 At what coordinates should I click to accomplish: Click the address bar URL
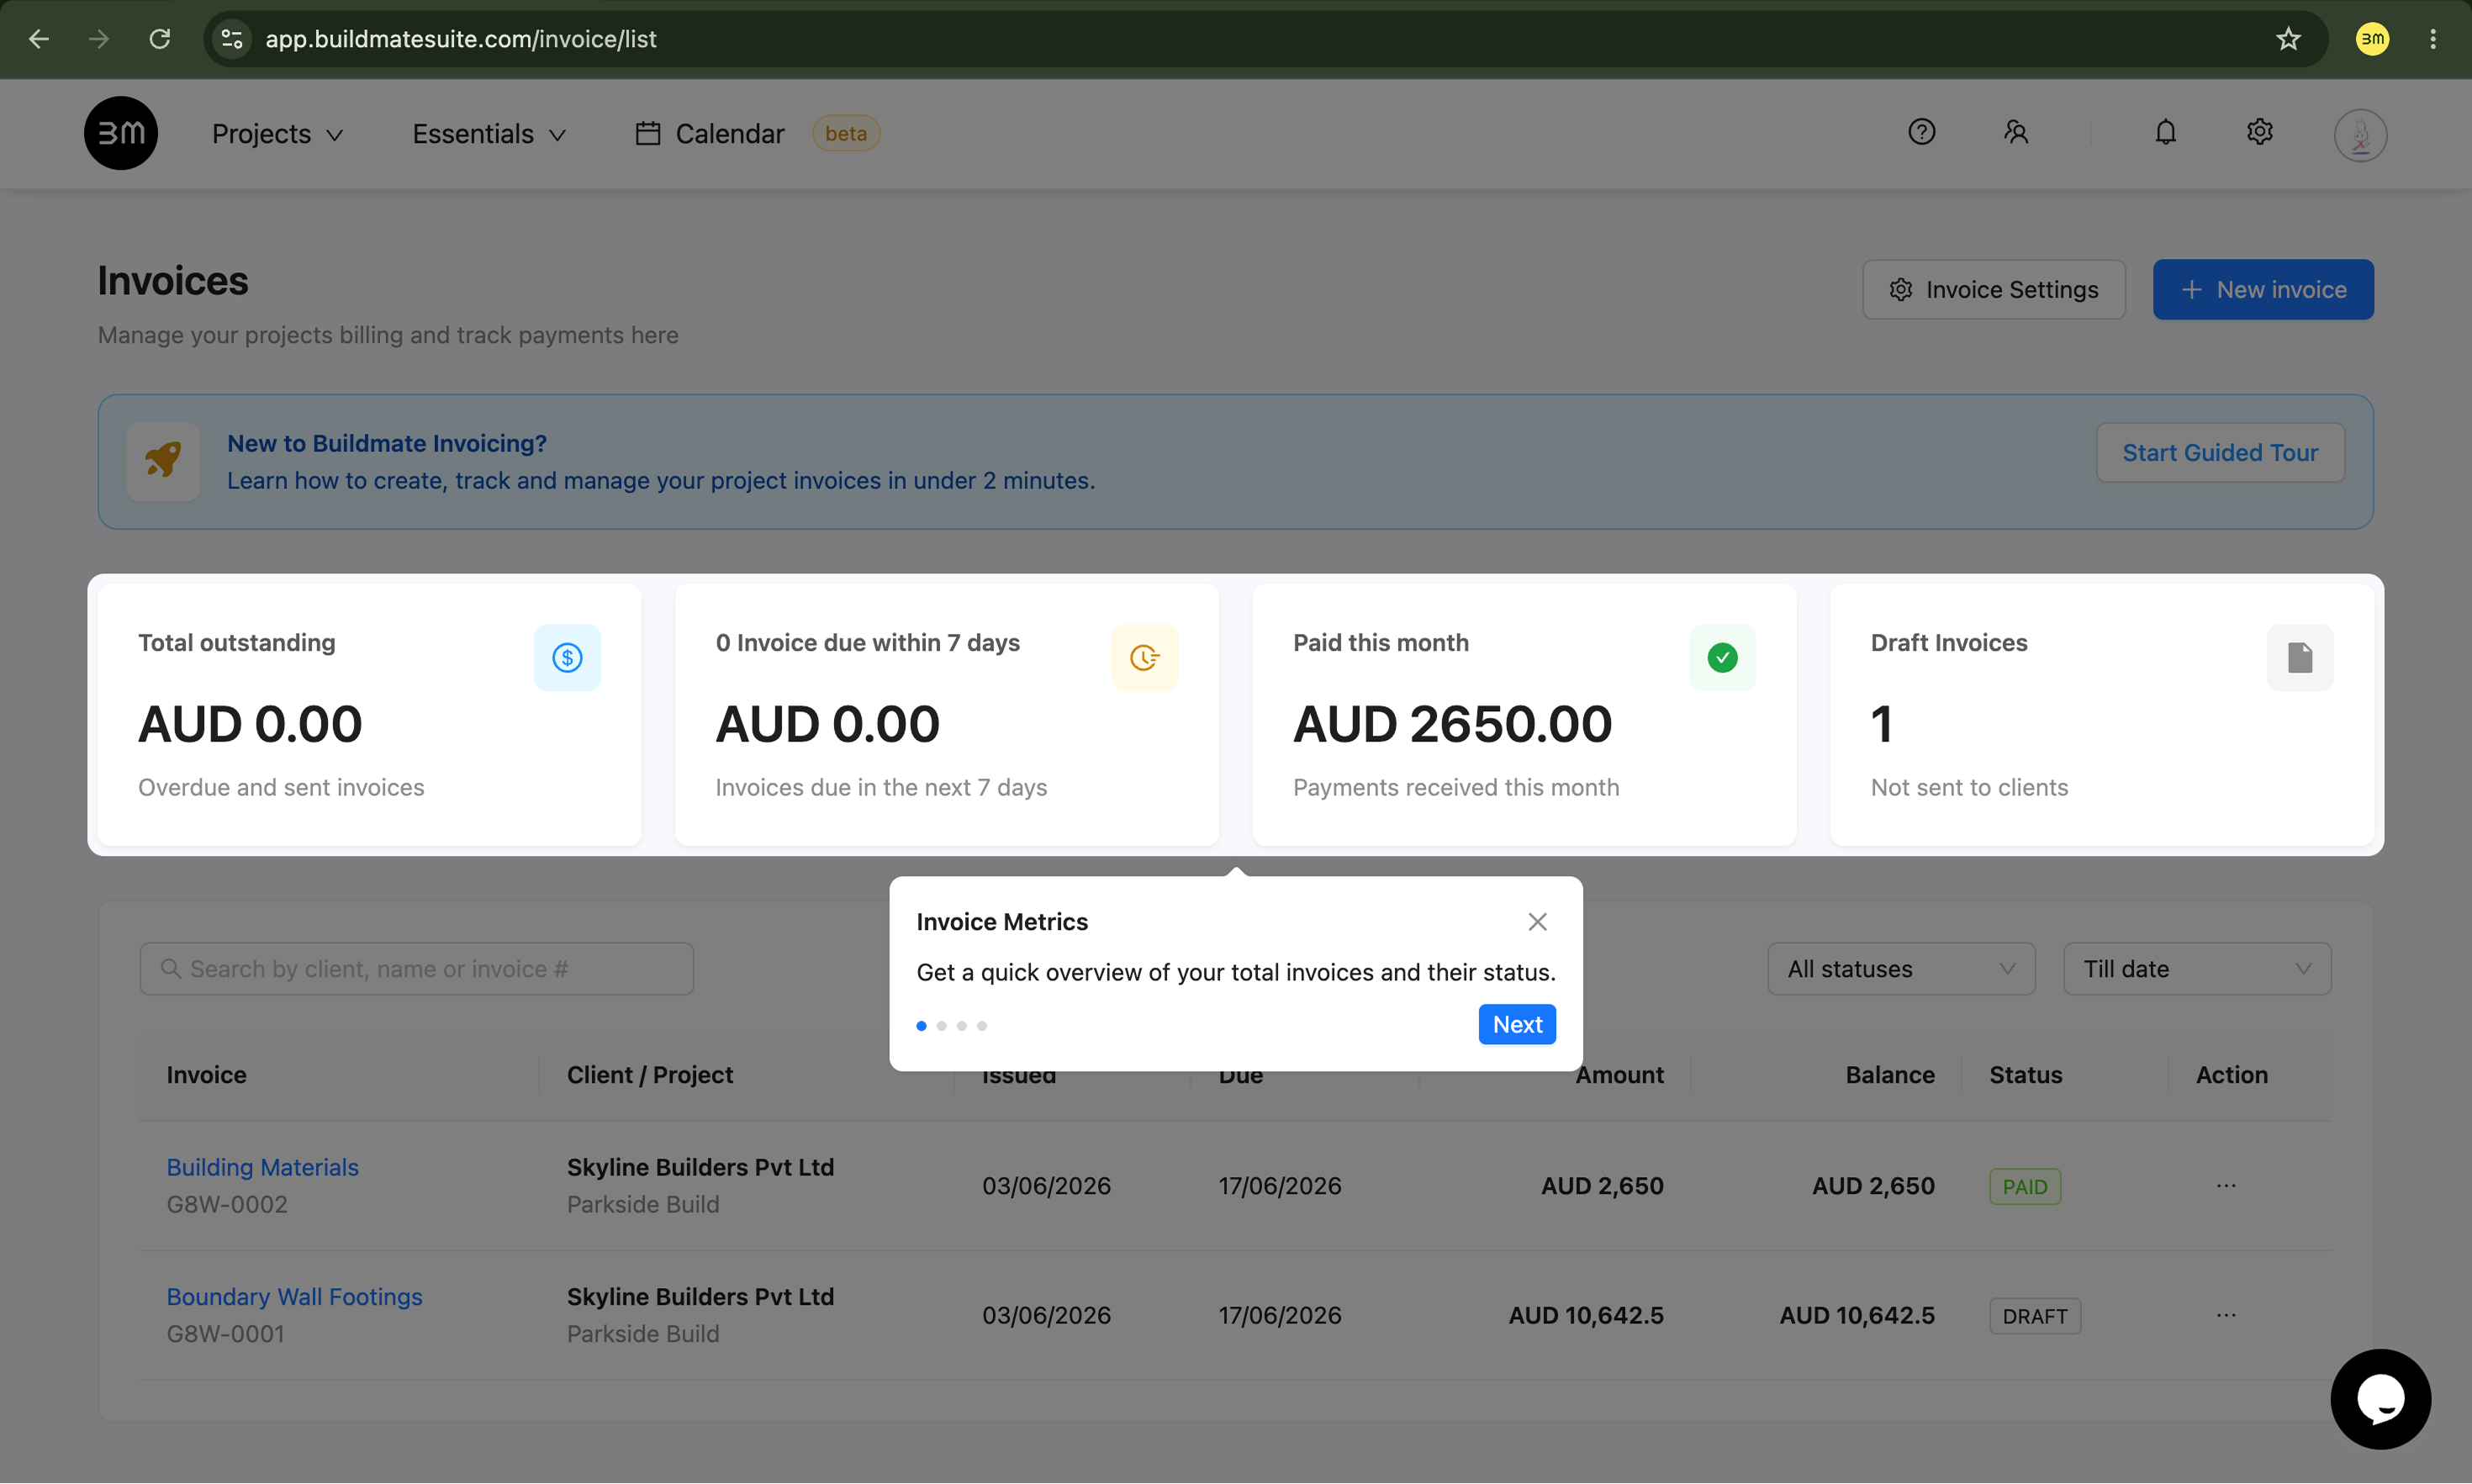(x=460, y=39)
